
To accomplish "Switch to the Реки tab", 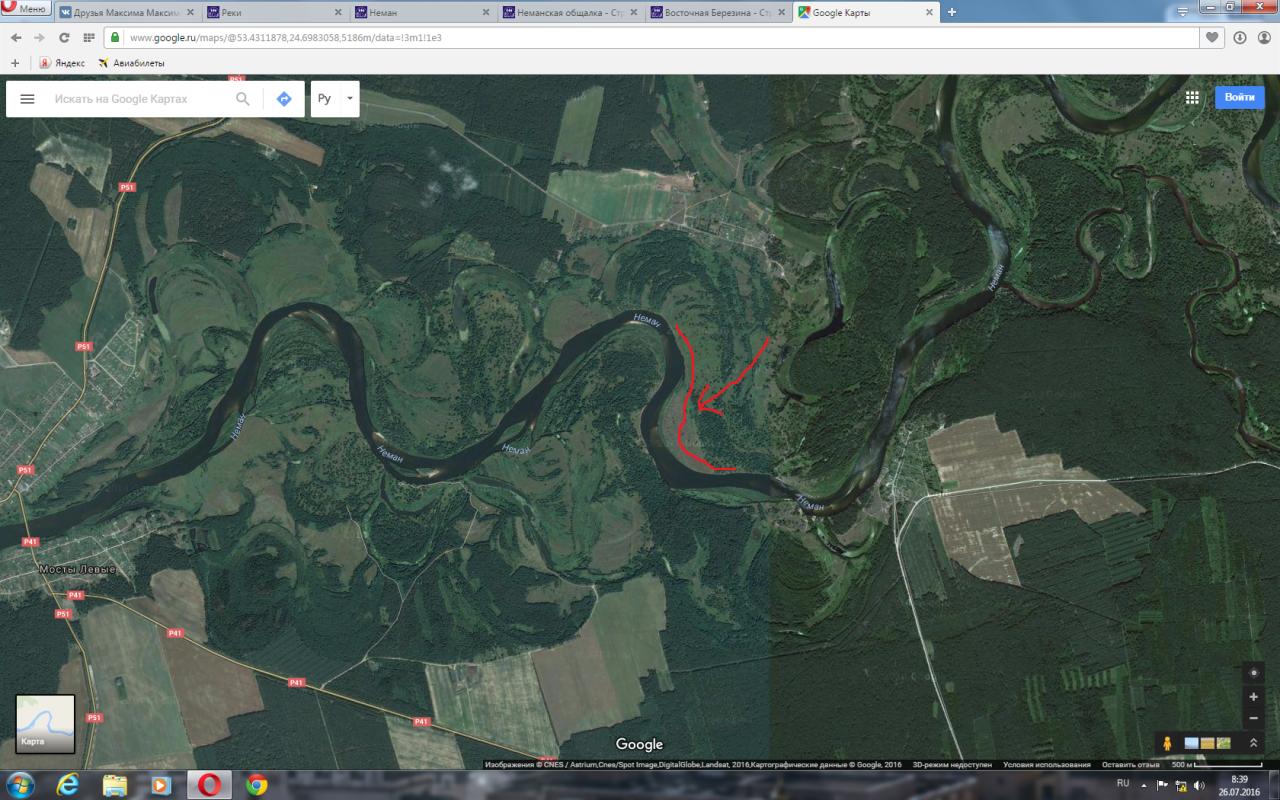I will pyautogui.click(x=273, y=12).
